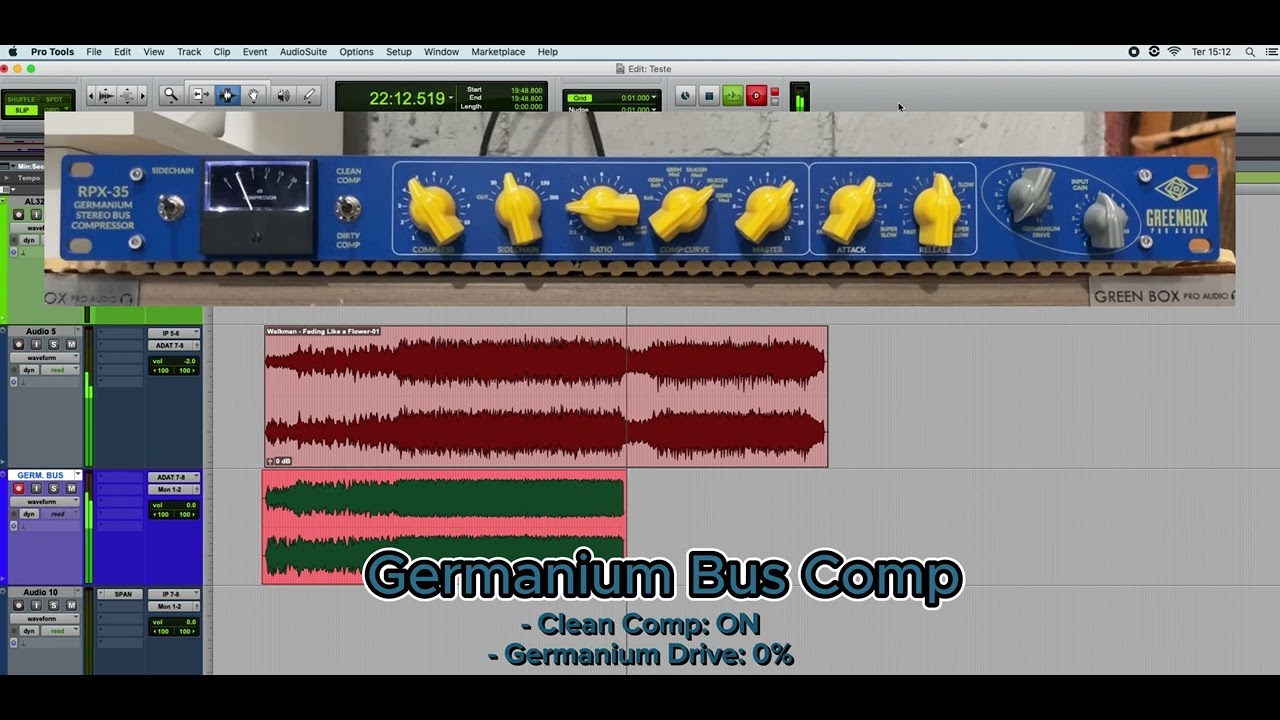1280x720 pixels.
Task: Record-enable the GERM. BUS track
Action: tap(18, 488)
